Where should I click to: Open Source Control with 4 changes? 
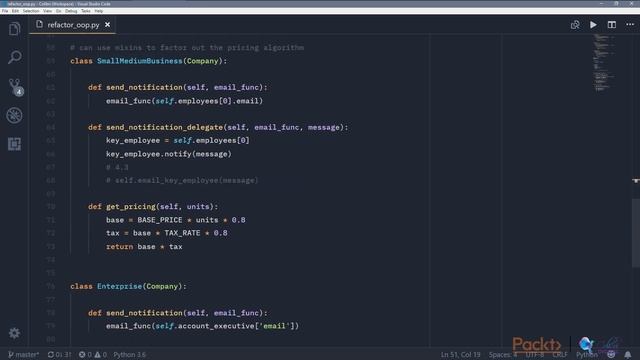(x=15, y=87)
